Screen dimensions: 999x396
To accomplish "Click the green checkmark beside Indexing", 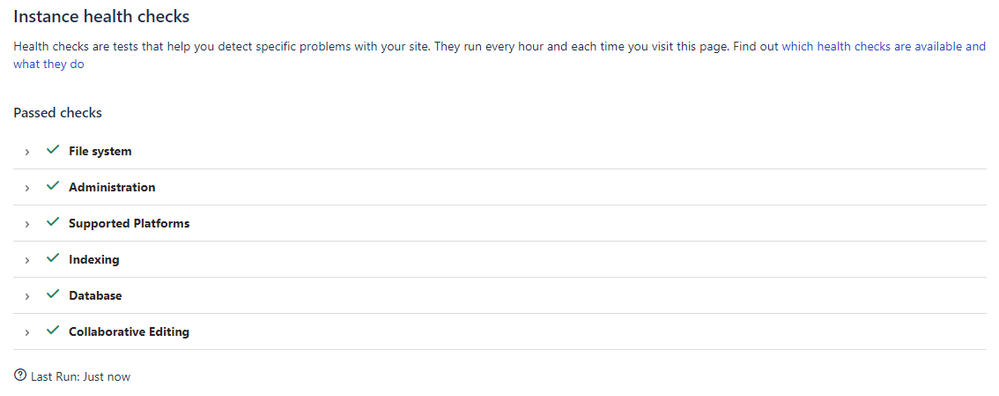I will pyautogui.click(x=53, y=260).
